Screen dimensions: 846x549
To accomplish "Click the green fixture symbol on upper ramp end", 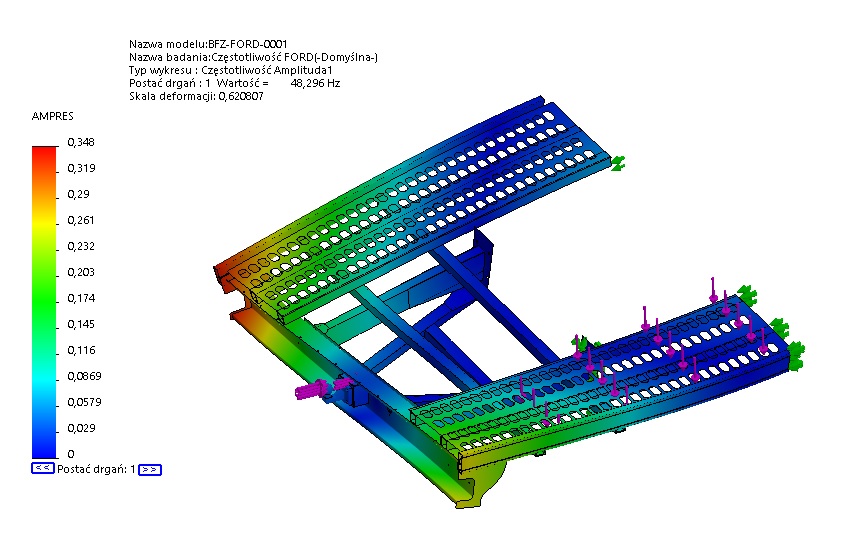I will pyautogui.click(x=618, y=161).
